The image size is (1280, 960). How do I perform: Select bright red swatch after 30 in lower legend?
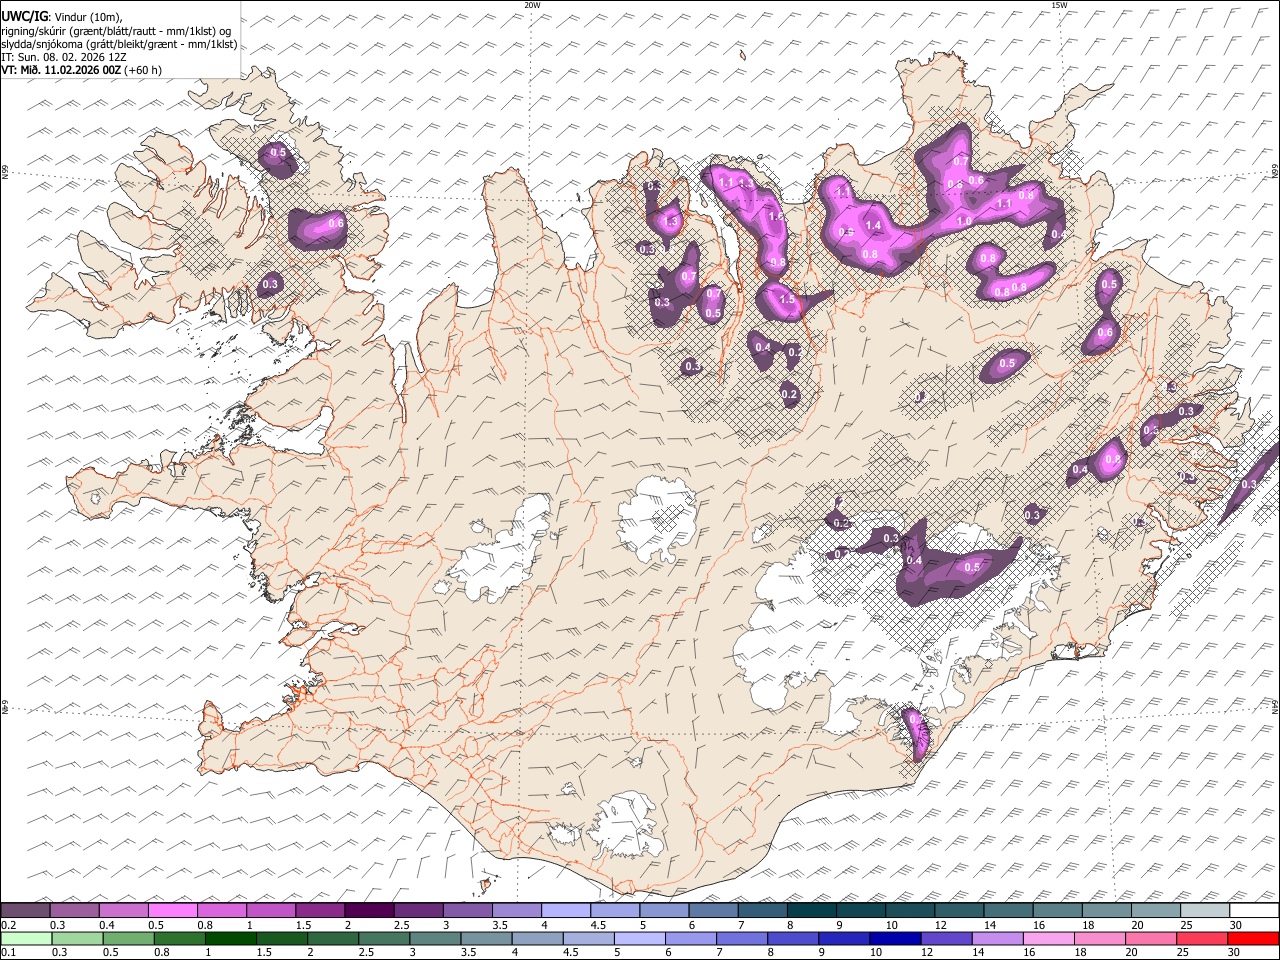pos(1254,938)
